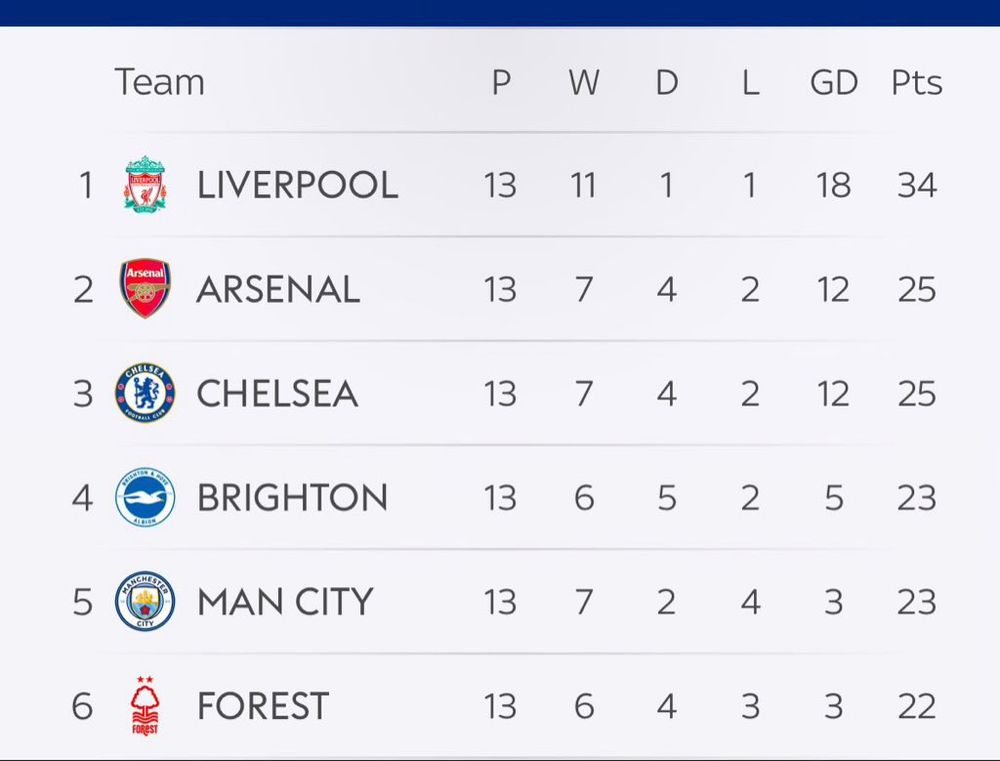Select the BRIGHTON team name
The width and height of the screenshot is (1000, 761).
point(292,497)
